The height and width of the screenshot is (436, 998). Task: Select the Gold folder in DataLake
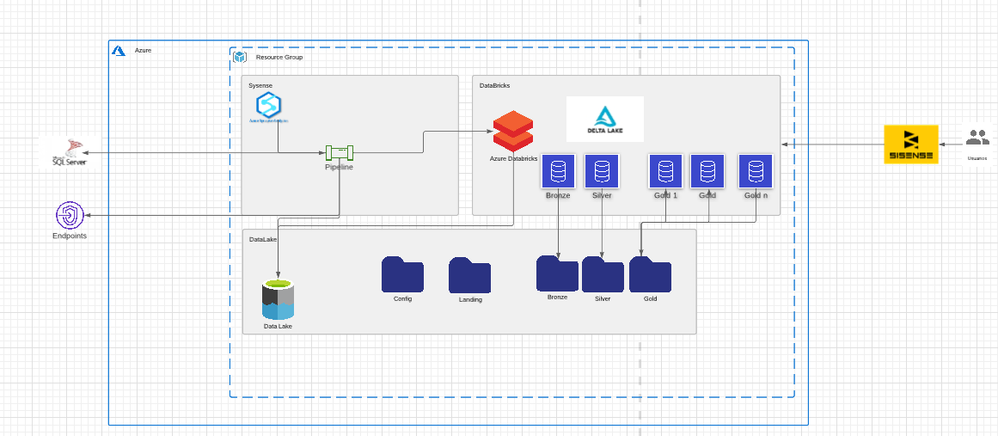point(650,275)
